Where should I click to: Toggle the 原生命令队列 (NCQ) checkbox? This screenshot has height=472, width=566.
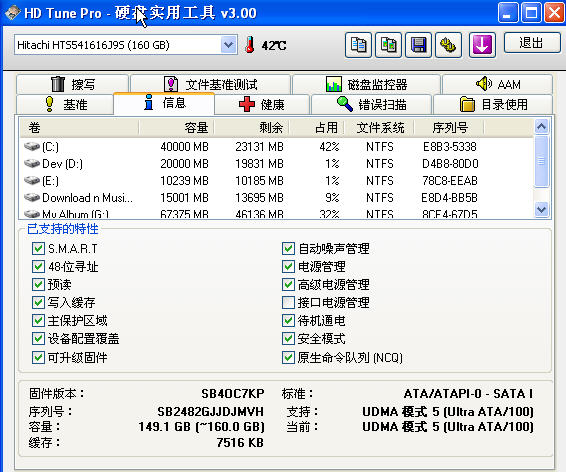[x=288, y=357]
